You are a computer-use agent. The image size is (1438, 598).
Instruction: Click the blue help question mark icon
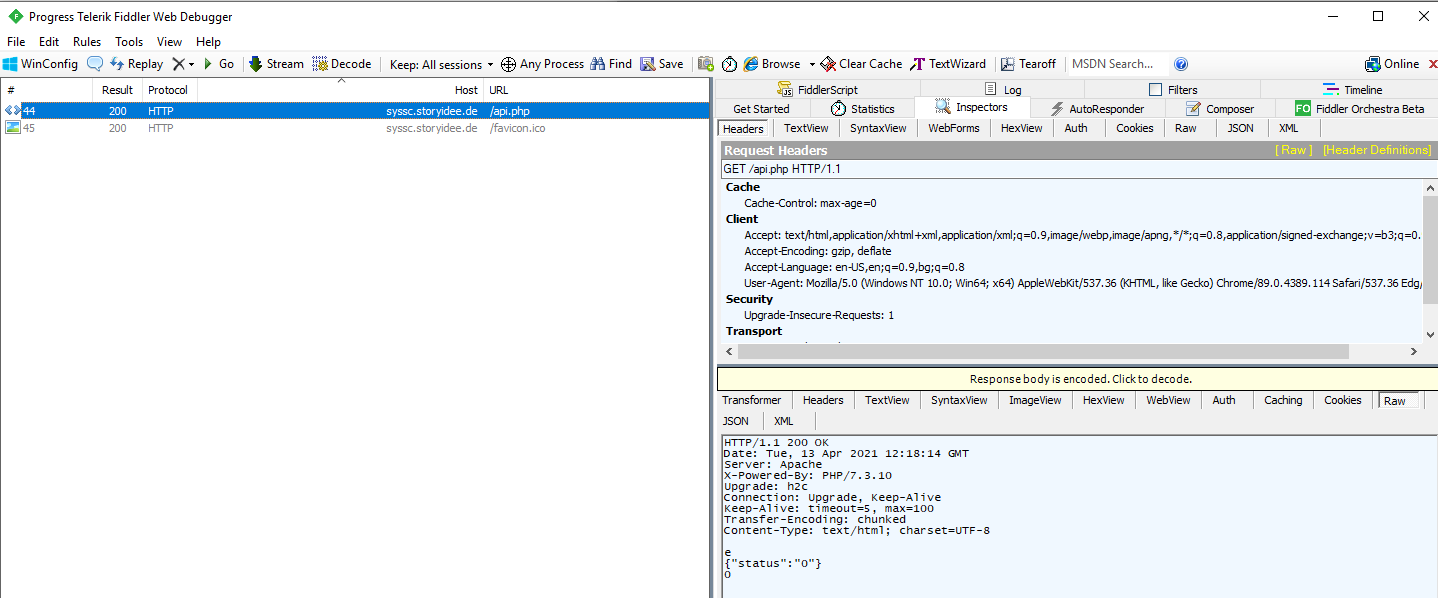1181,64
